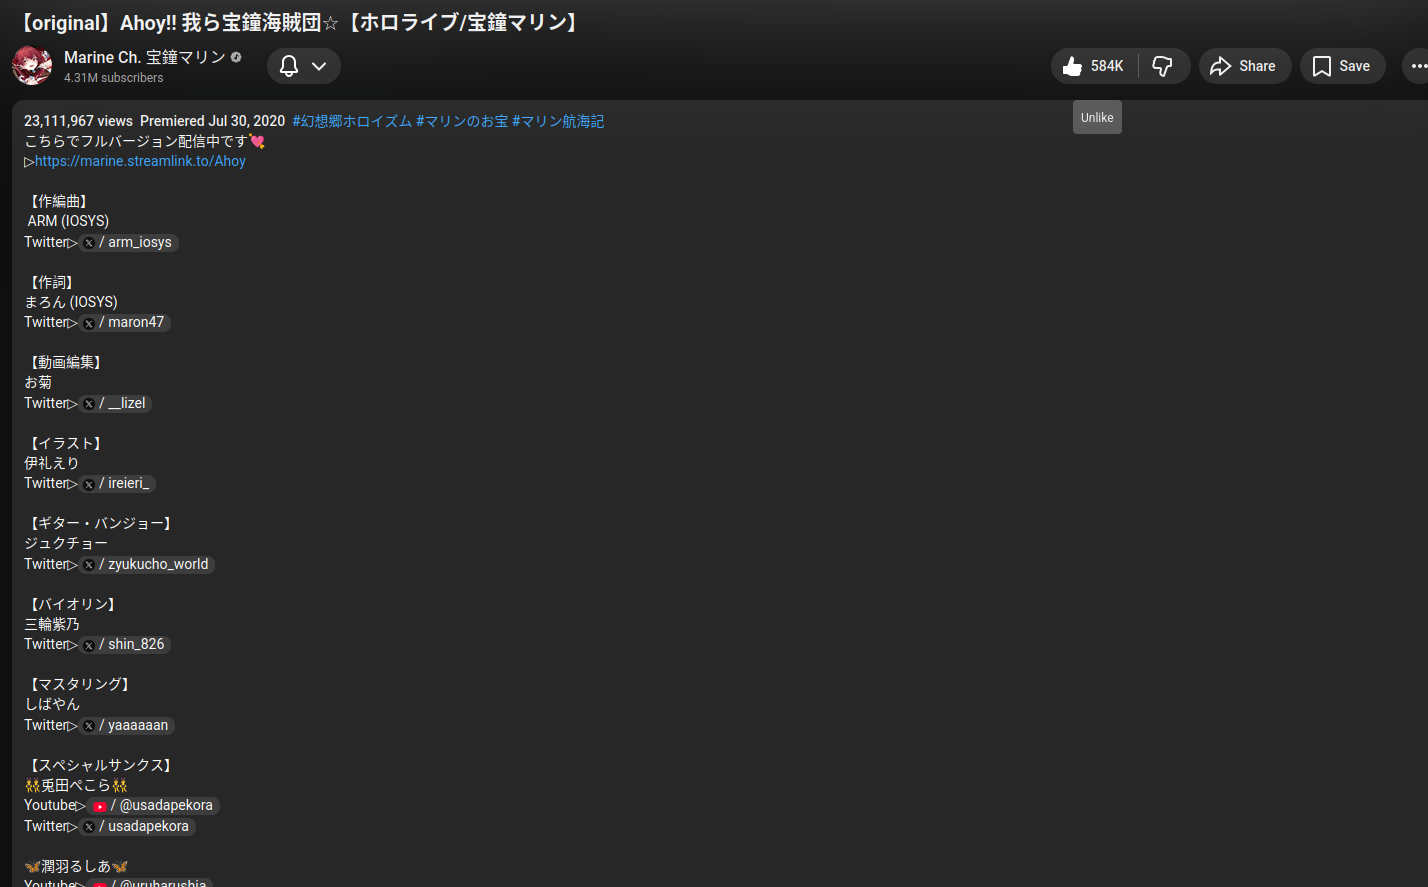Screen dimensions: 1428x887
Task: Click the 兎田ぺこら name
Action: pyautogui.click(x=76, y=785)
